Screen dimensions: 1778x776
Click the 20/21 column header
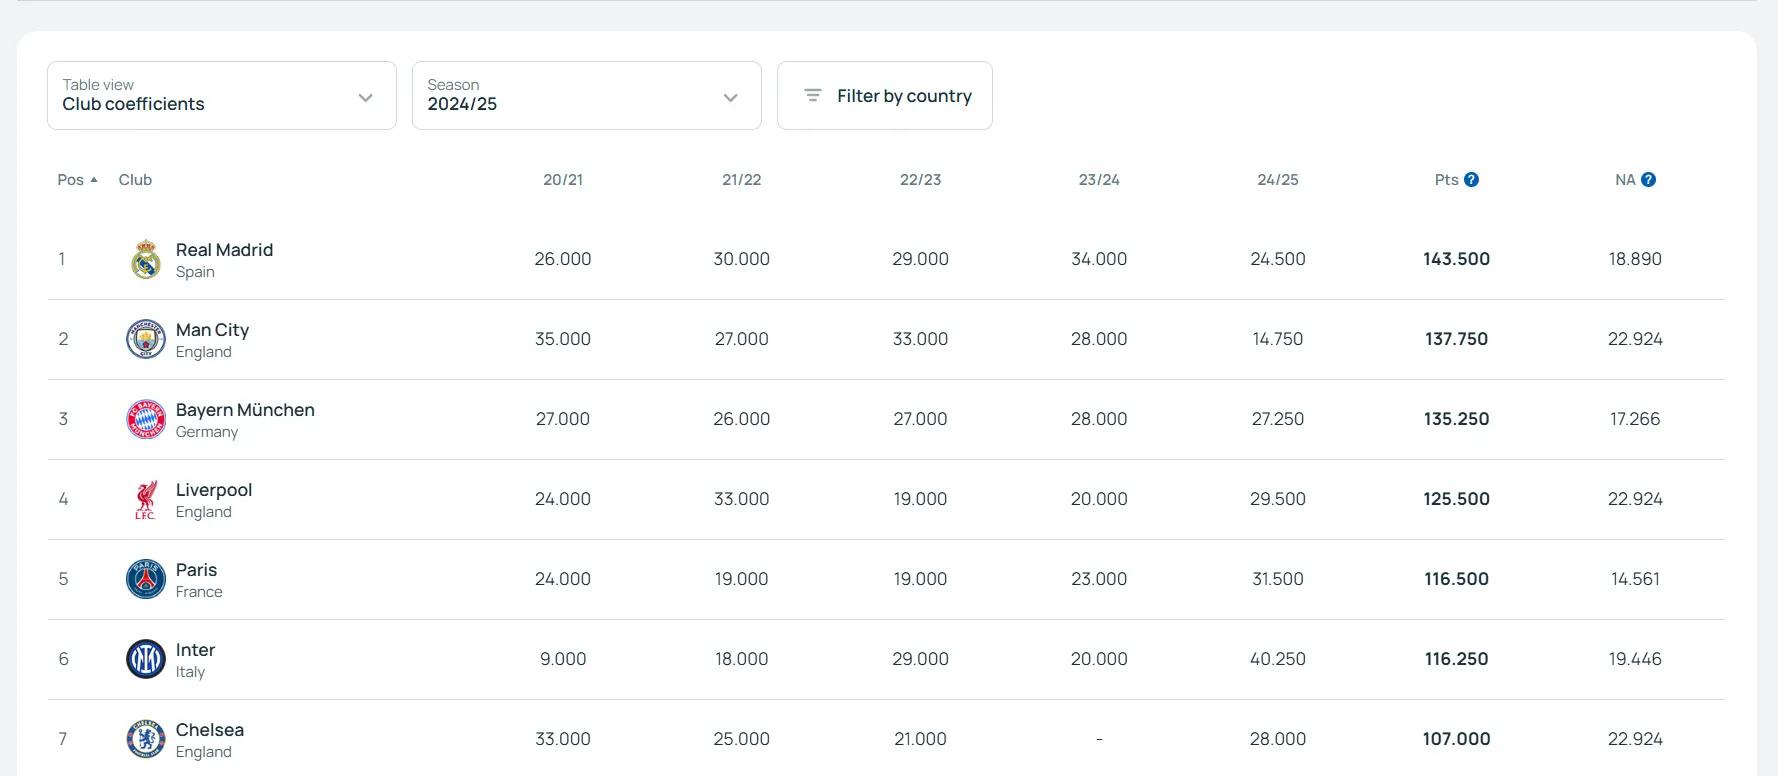563,180
